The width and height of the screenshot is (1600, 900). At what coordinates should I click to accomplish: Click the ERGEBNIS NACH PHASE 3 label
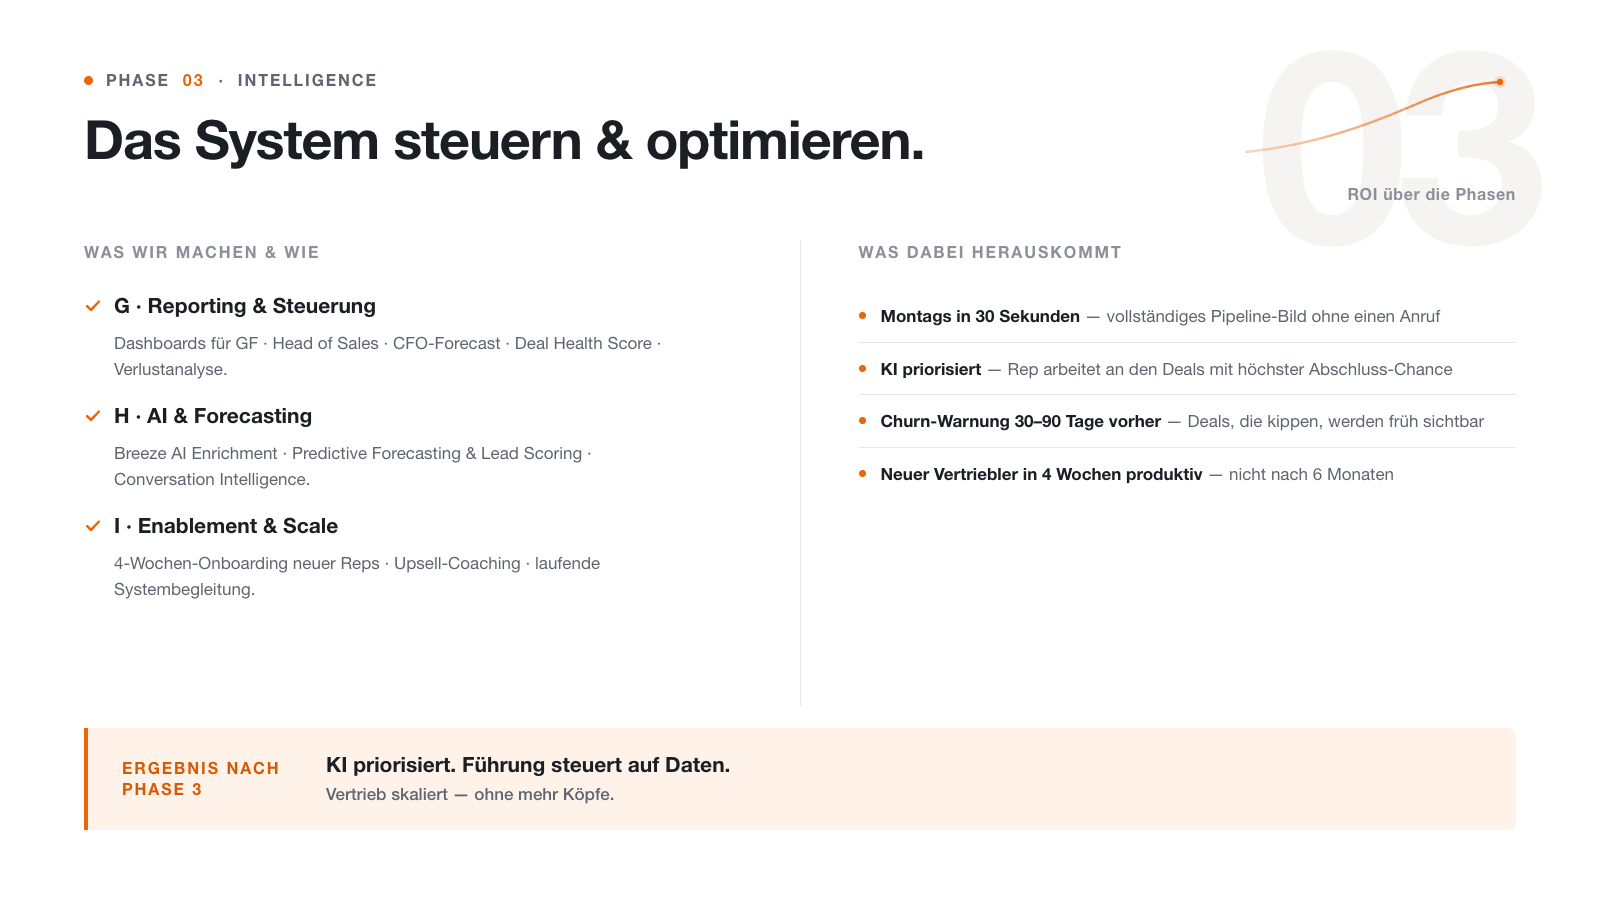[x=200, y=779]
